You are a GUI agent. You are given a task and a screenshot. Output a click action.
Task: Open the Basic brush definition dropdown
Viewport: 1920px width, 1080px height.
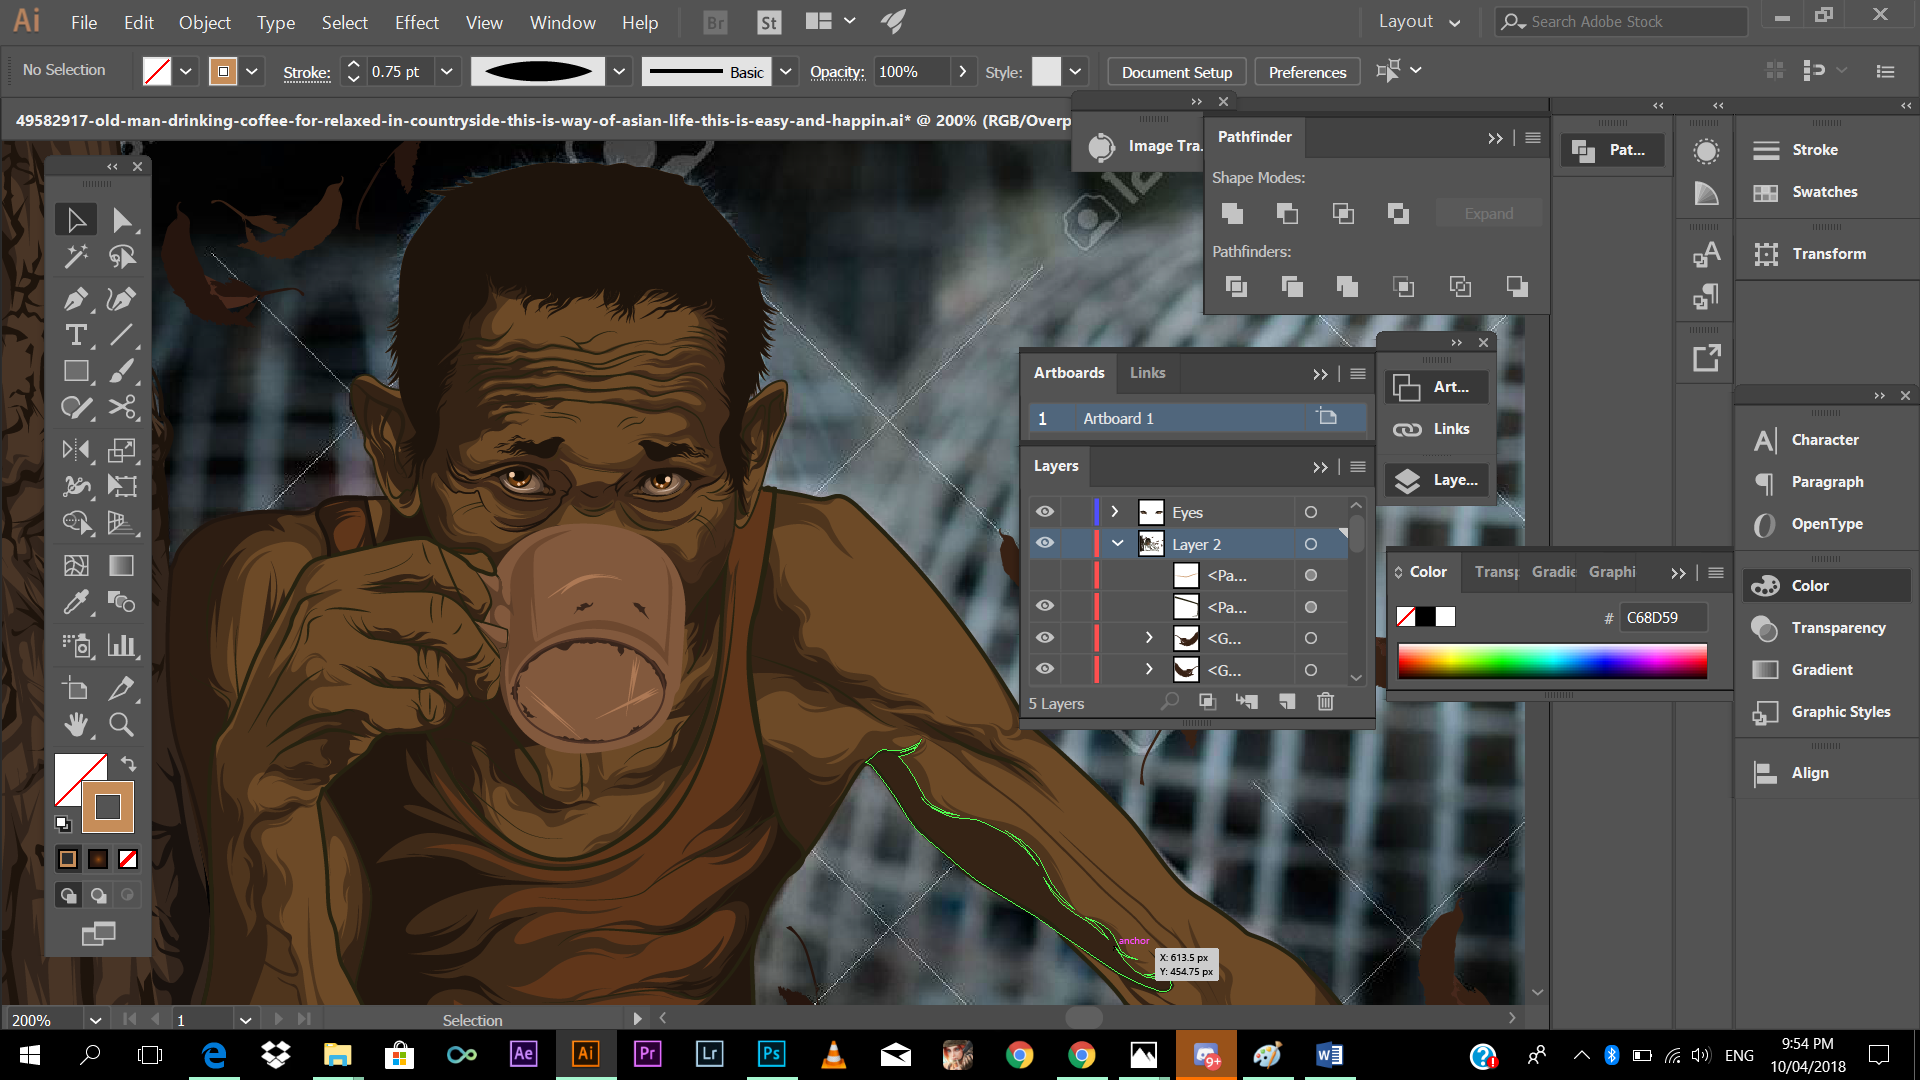click(786, 71)
